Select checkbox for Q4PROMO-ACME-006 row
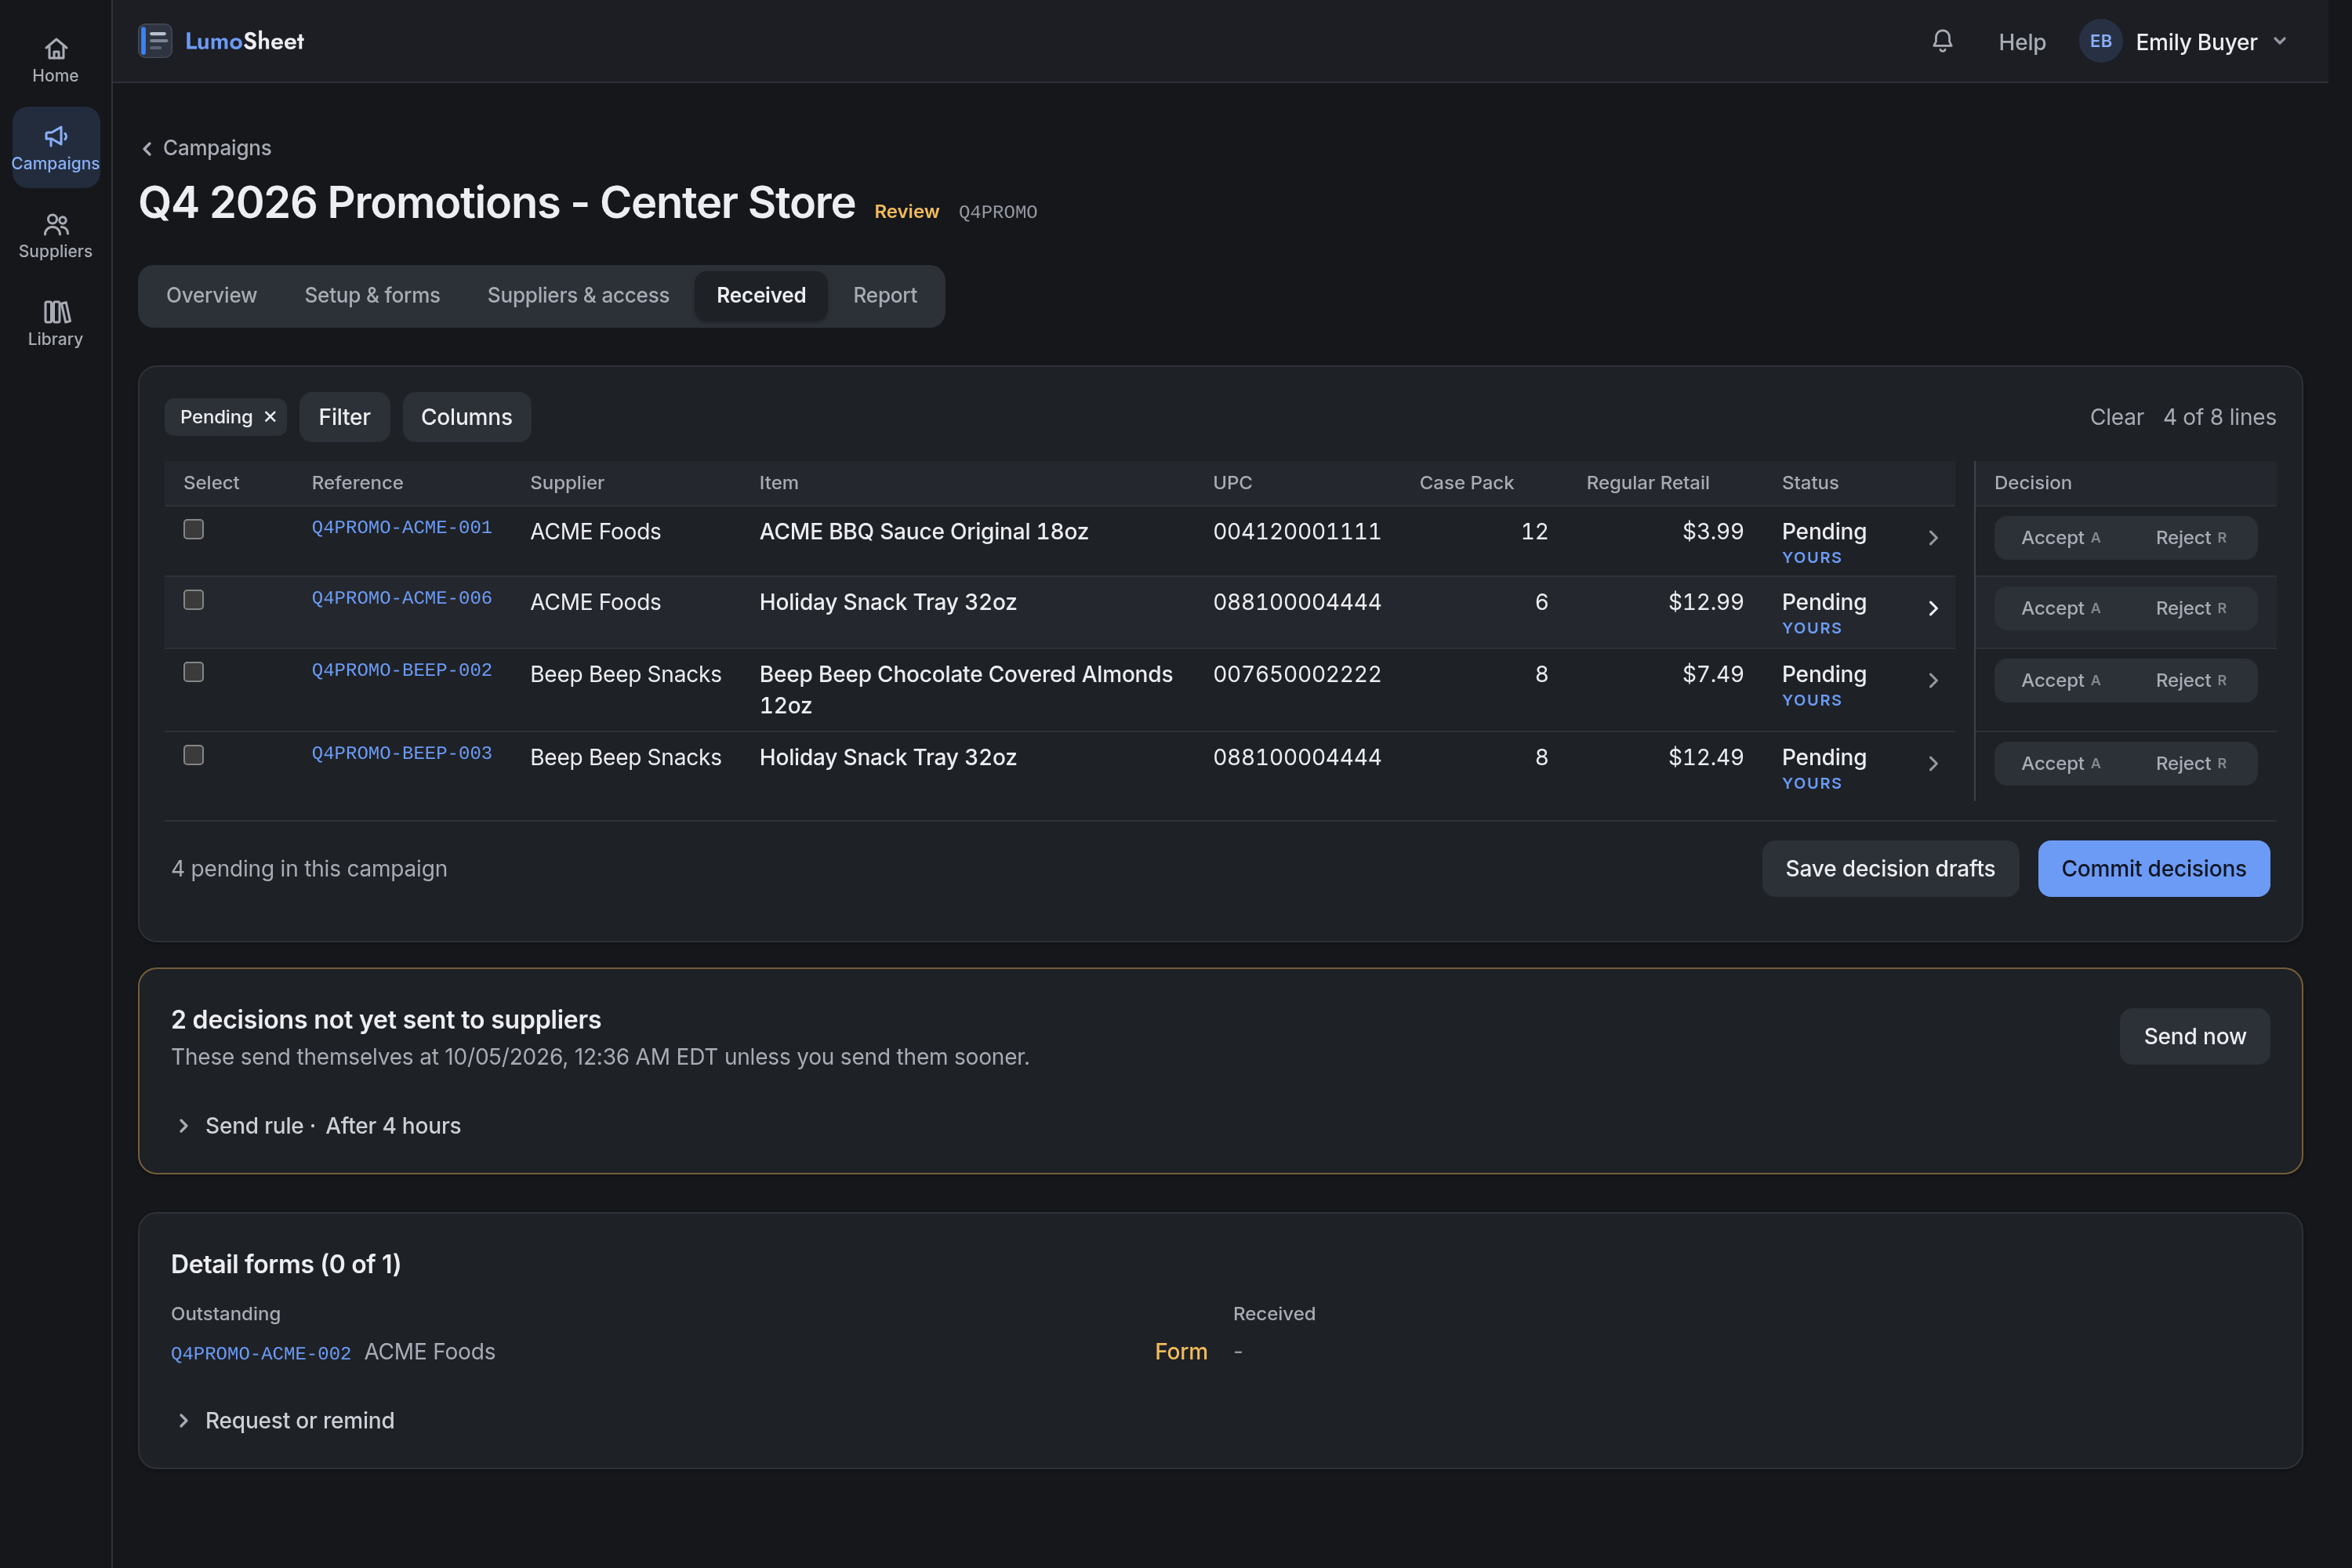Image resolution: width=2352 pixels, height=1568 pixels. pos(194,600)
